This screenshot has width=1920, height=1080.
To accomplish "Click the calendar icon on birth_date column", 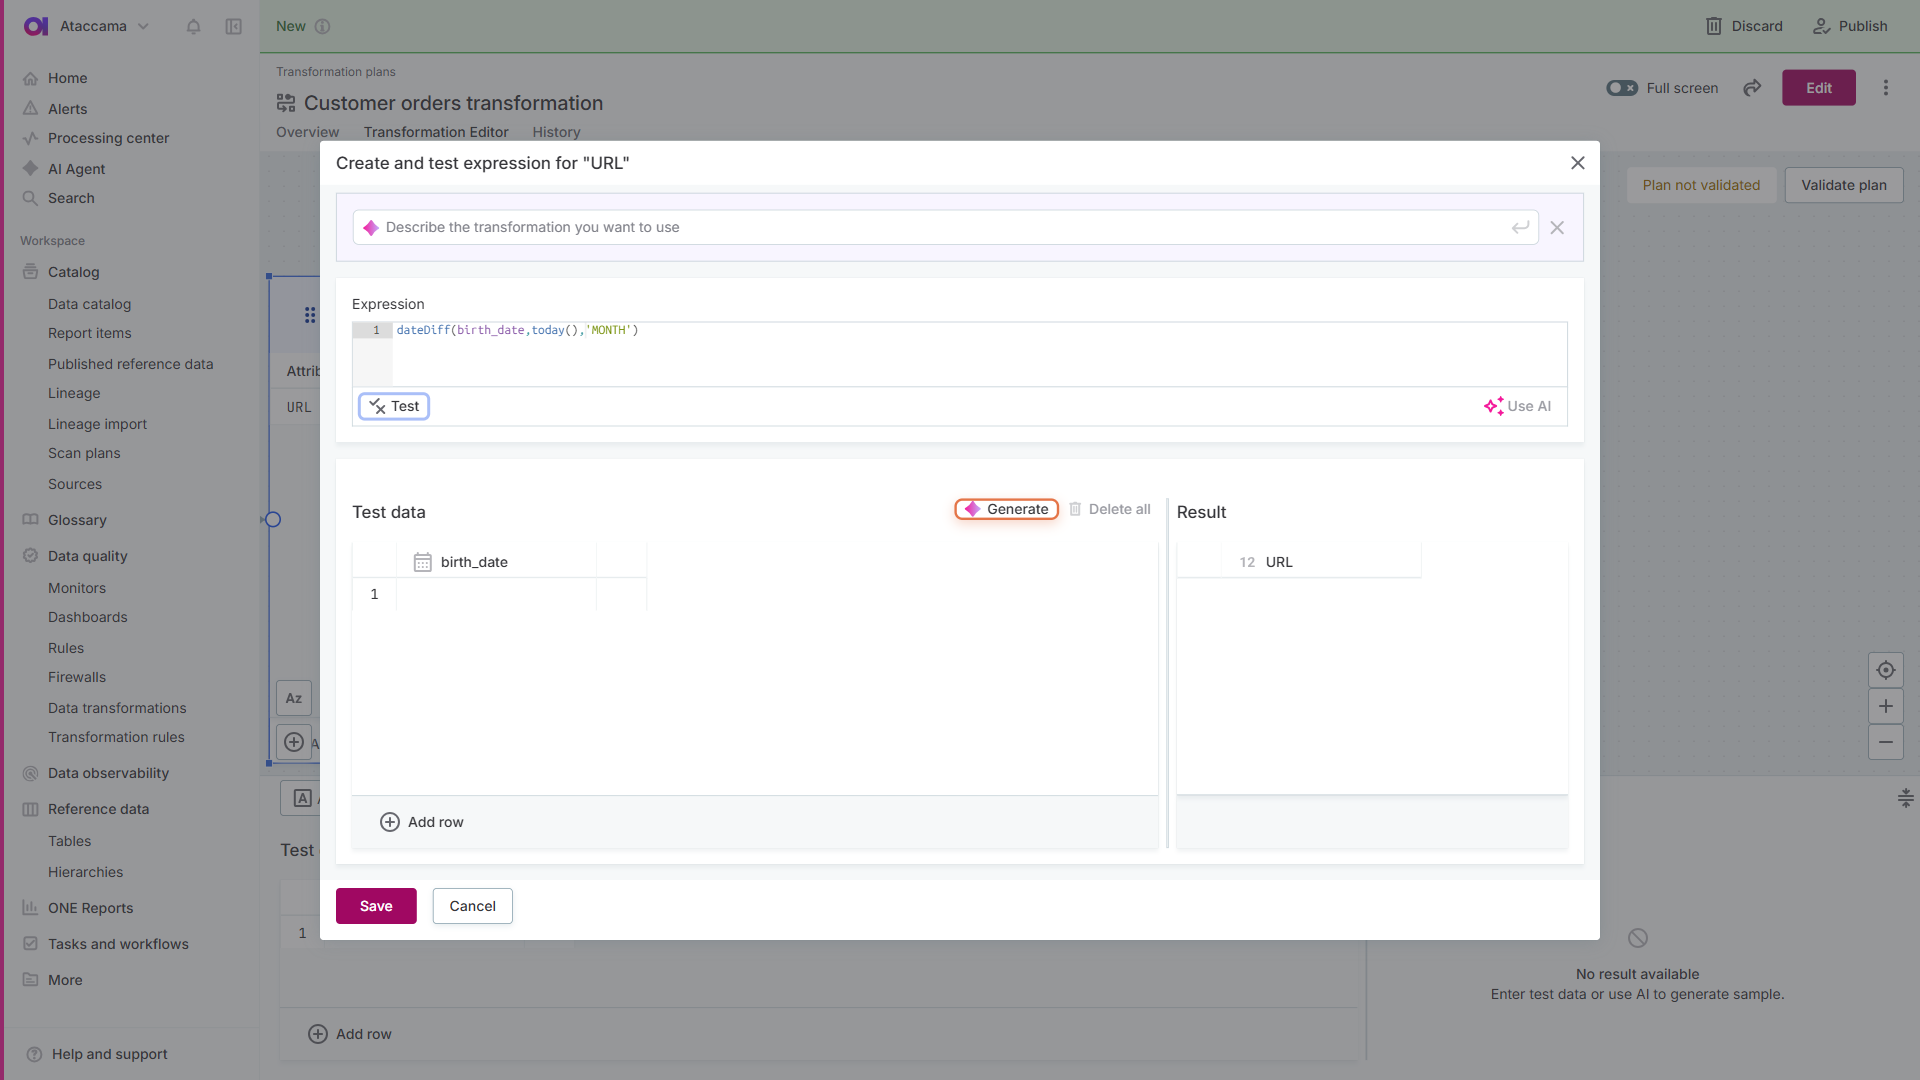I will click(422, 561).
